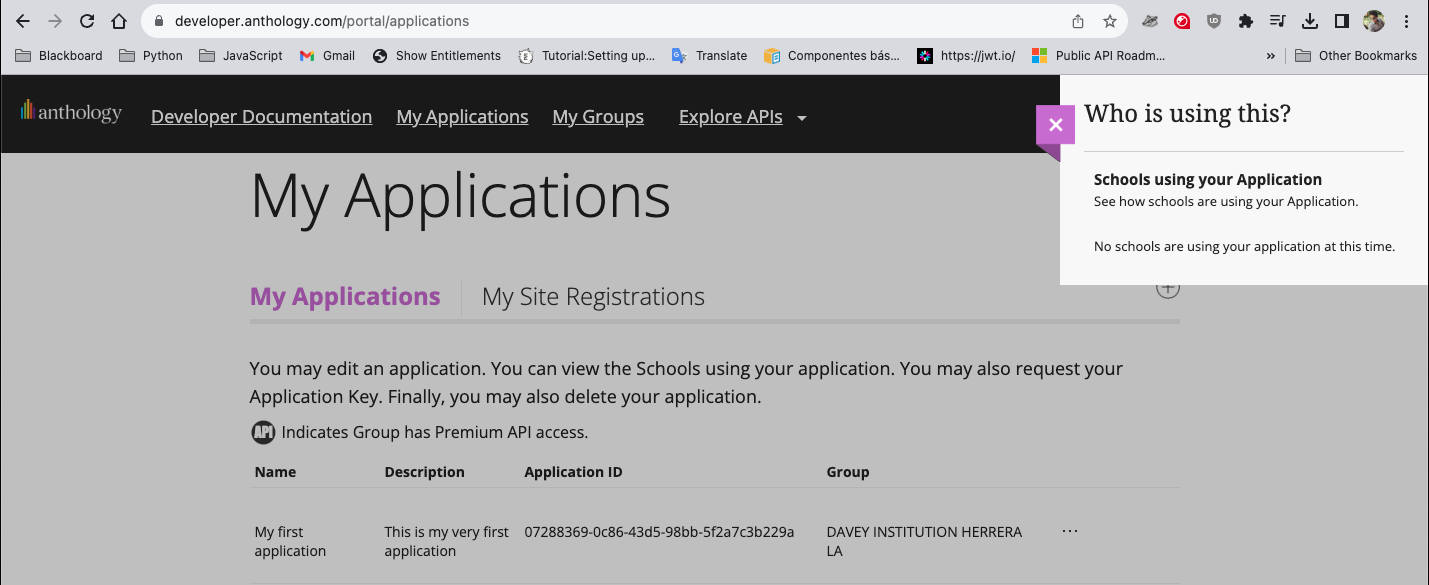This screenshot has height=585, width=1429.
Task: Open the badger extension icon
Action: pyautogui.click(x=1150, y=21)
